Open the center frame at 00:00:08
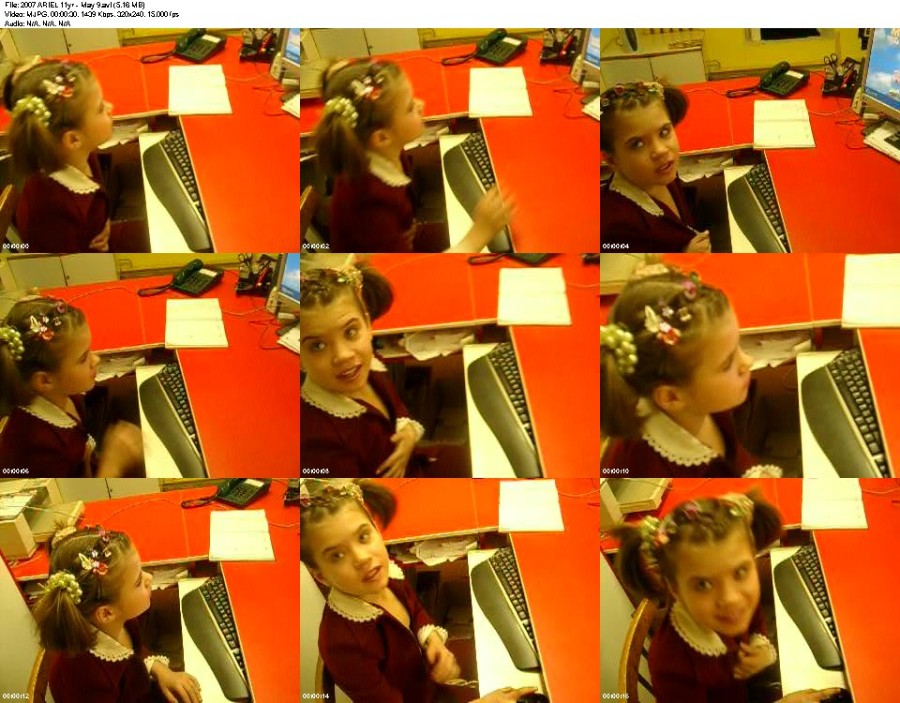 click(x=450, y=366)
